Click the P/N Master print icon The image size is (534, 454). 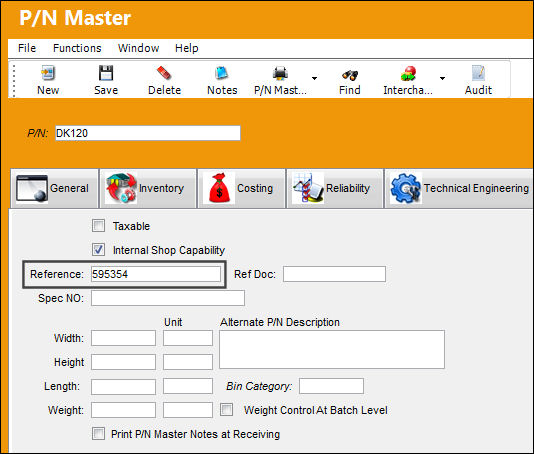(280, 73)
